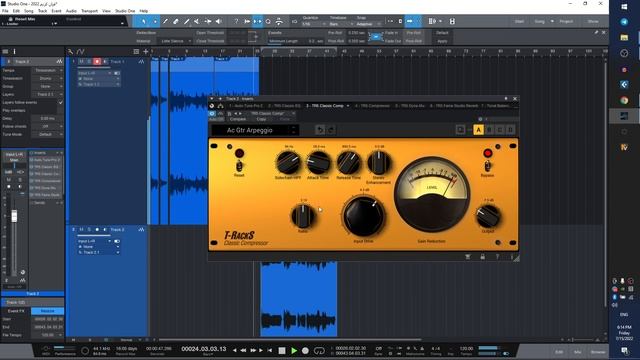This screenshot has width=640, height=360.
Task: Select preset slot A in T-RackS
Action: coord(478,130)
